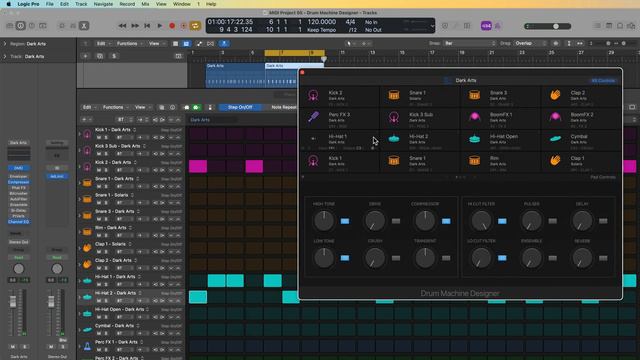The height and width of the screenshot is (360, 640).
Task: Click the Kit Controls button
Action: point(603,80)
